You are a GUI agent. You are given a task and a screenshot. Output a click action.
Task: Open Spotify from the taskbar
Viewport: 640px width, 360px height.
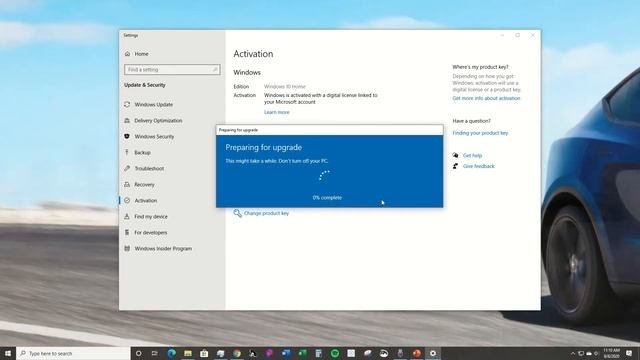point(335,353)
